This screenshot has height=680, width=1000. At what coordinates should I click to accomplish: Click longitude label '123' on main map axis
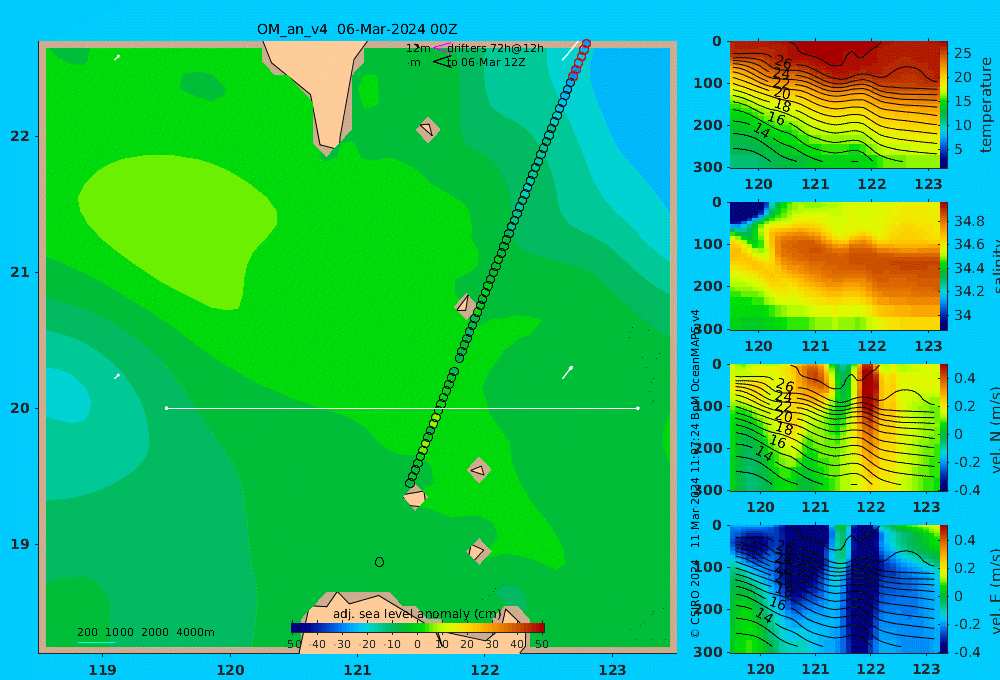613,670
